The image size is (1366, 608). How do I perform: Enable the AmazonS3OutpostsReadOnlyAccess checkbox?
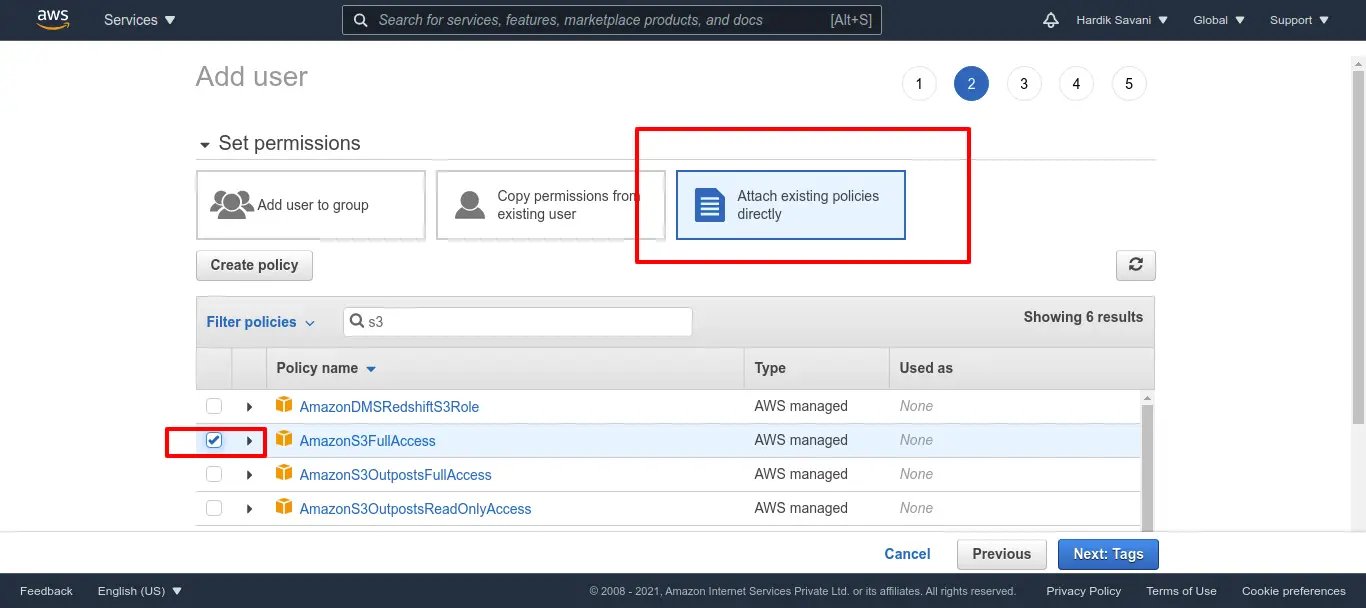214,508
